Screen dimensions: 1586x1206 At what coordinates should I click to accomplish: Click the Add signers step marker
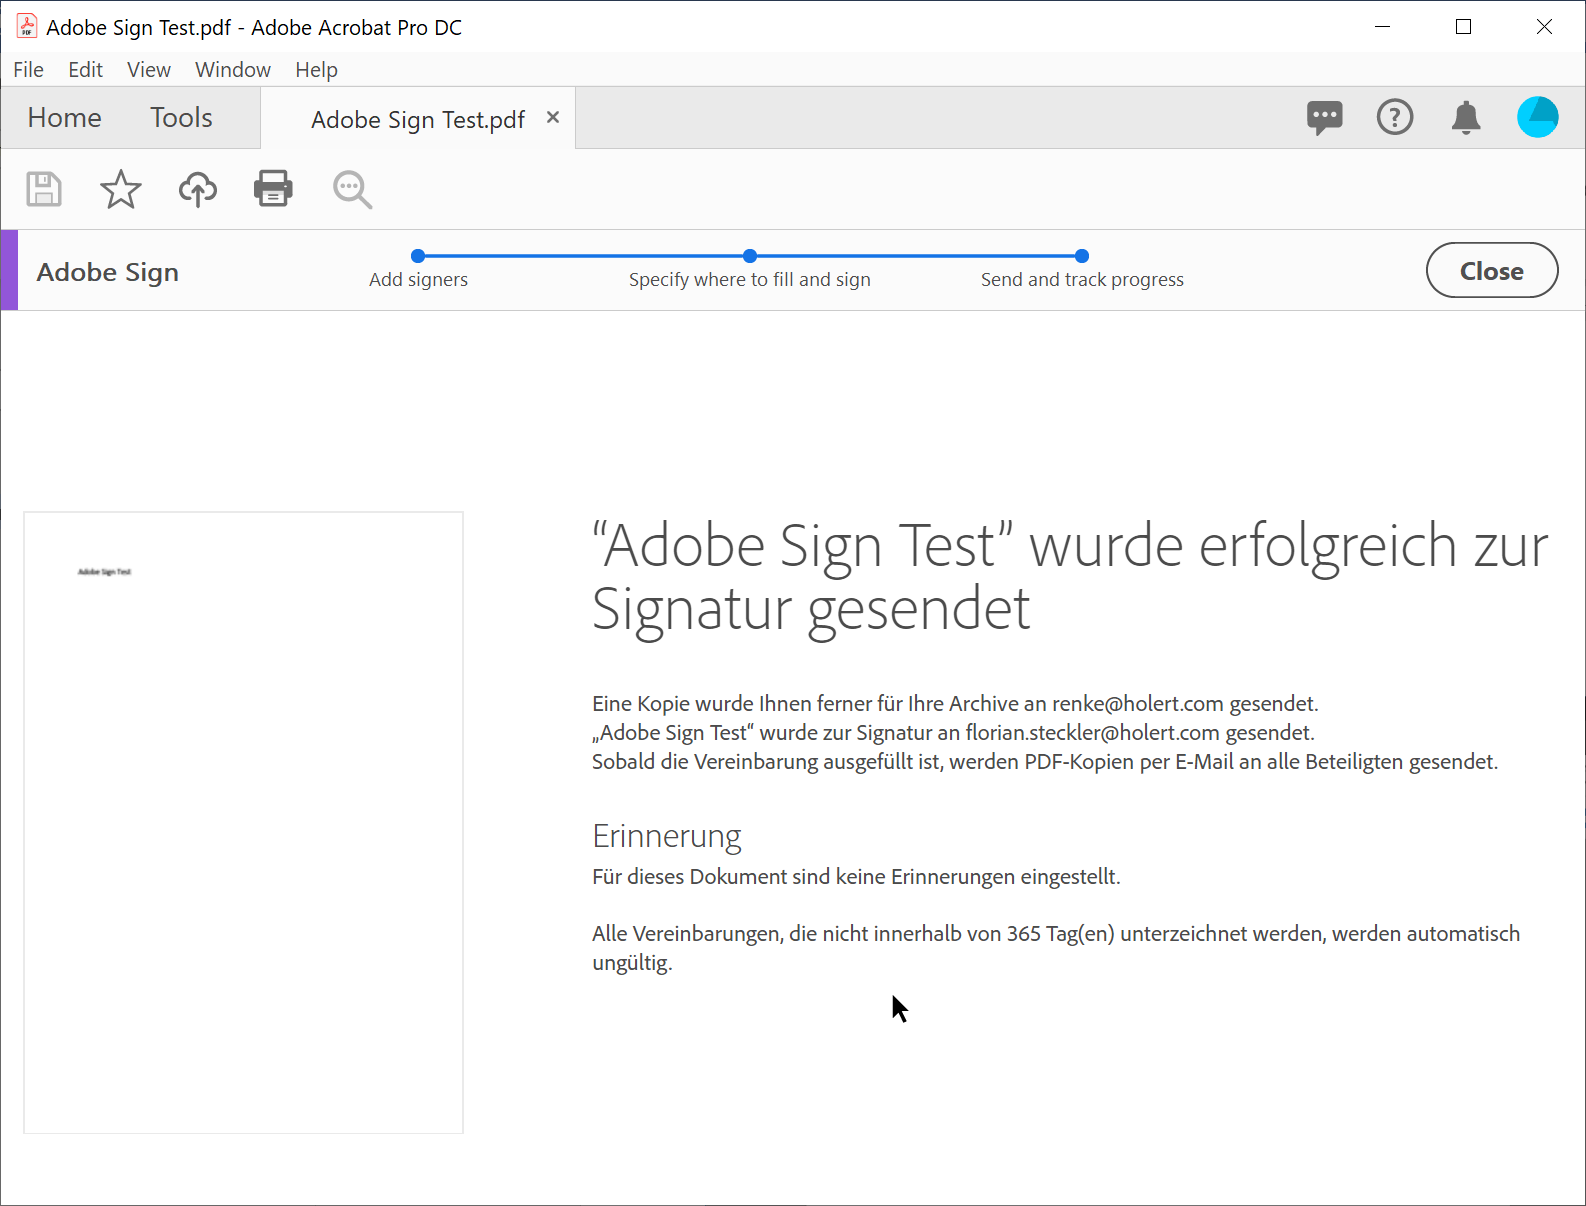pos(418,256)
